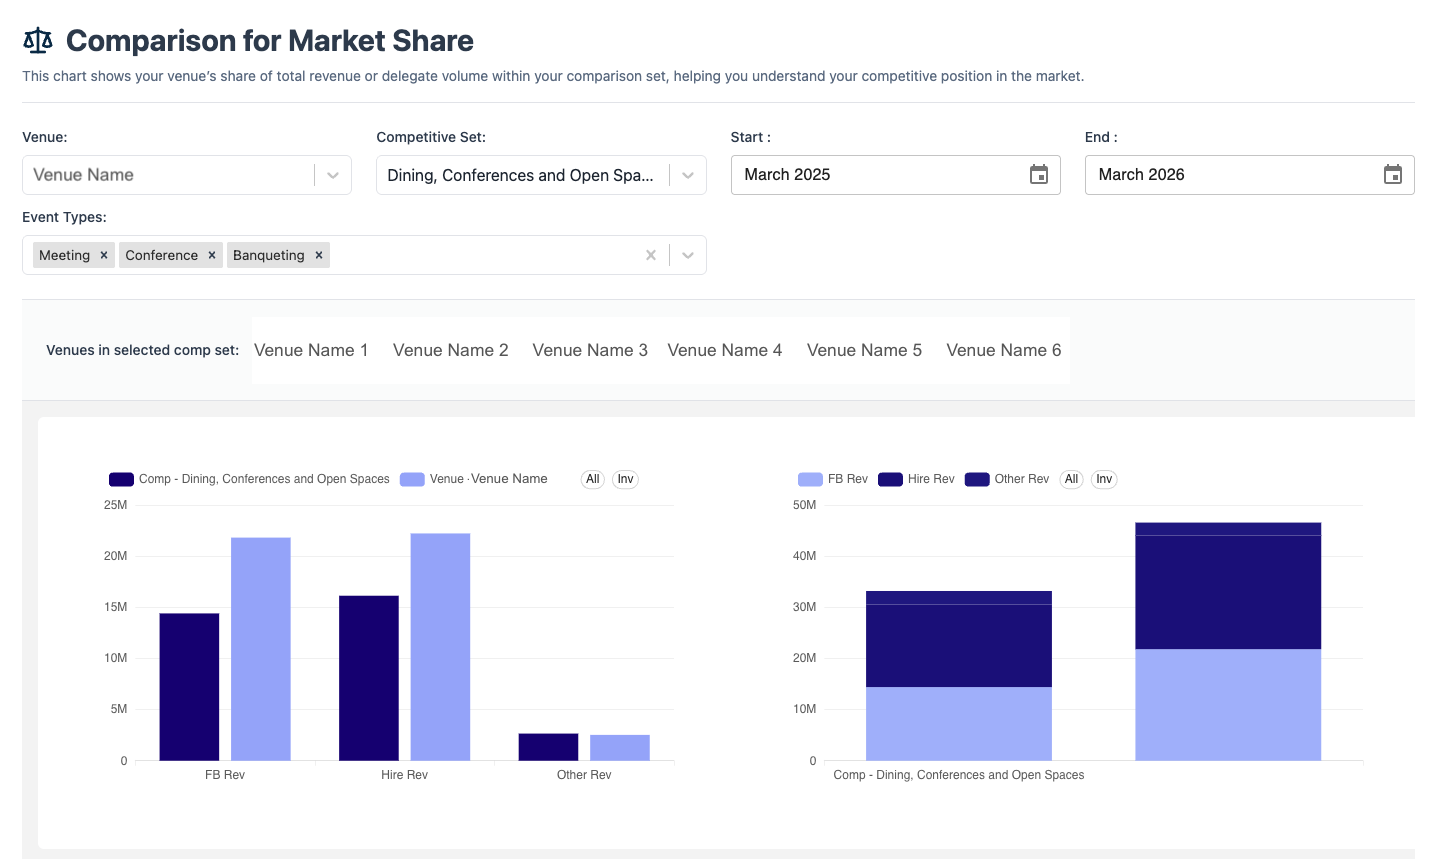The height and width of the screenshot is (859, 1432).
Task: Remove the Conference event type tag
Action: click(x=211, y=255)
